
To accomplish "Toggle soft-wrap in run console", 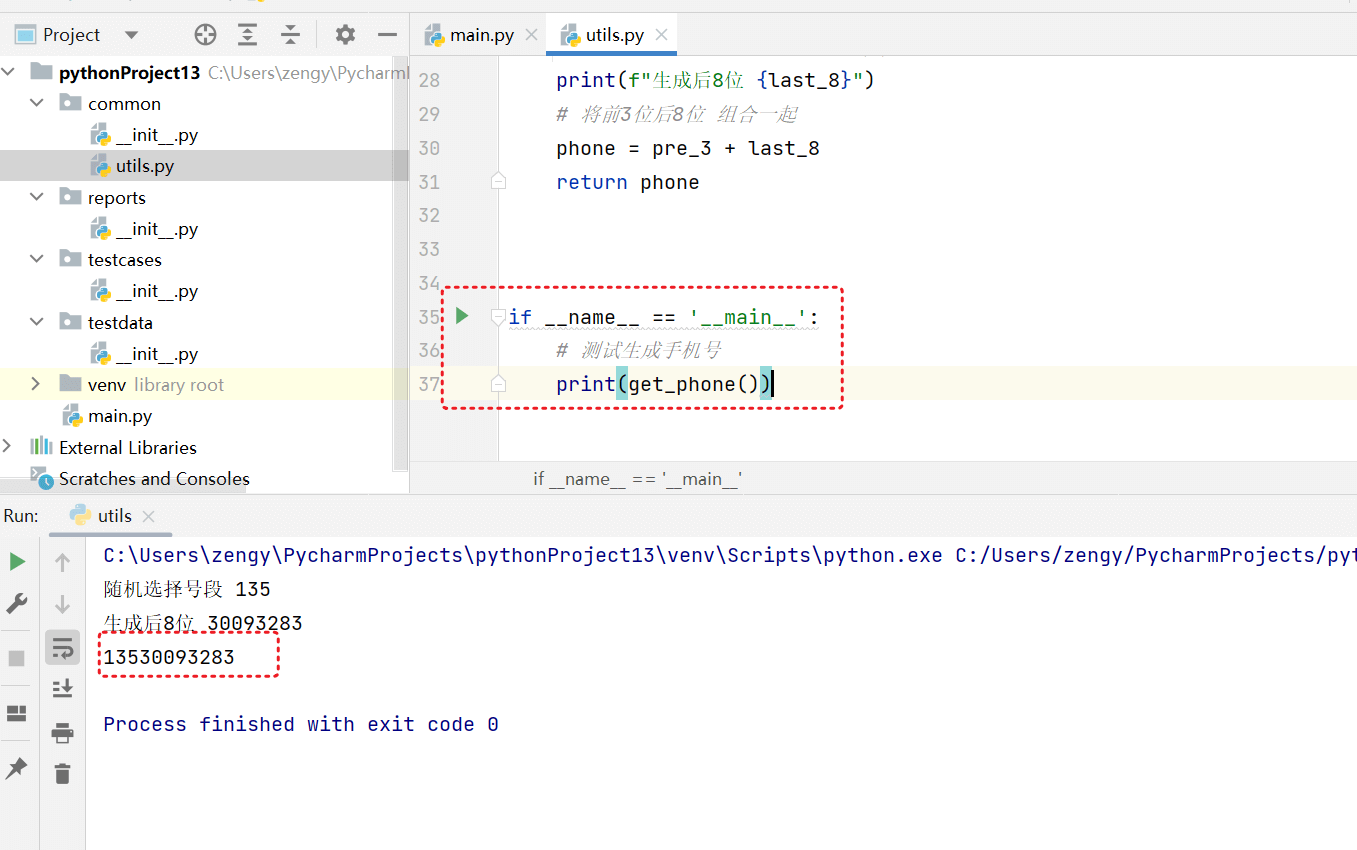I will point(62,648).
